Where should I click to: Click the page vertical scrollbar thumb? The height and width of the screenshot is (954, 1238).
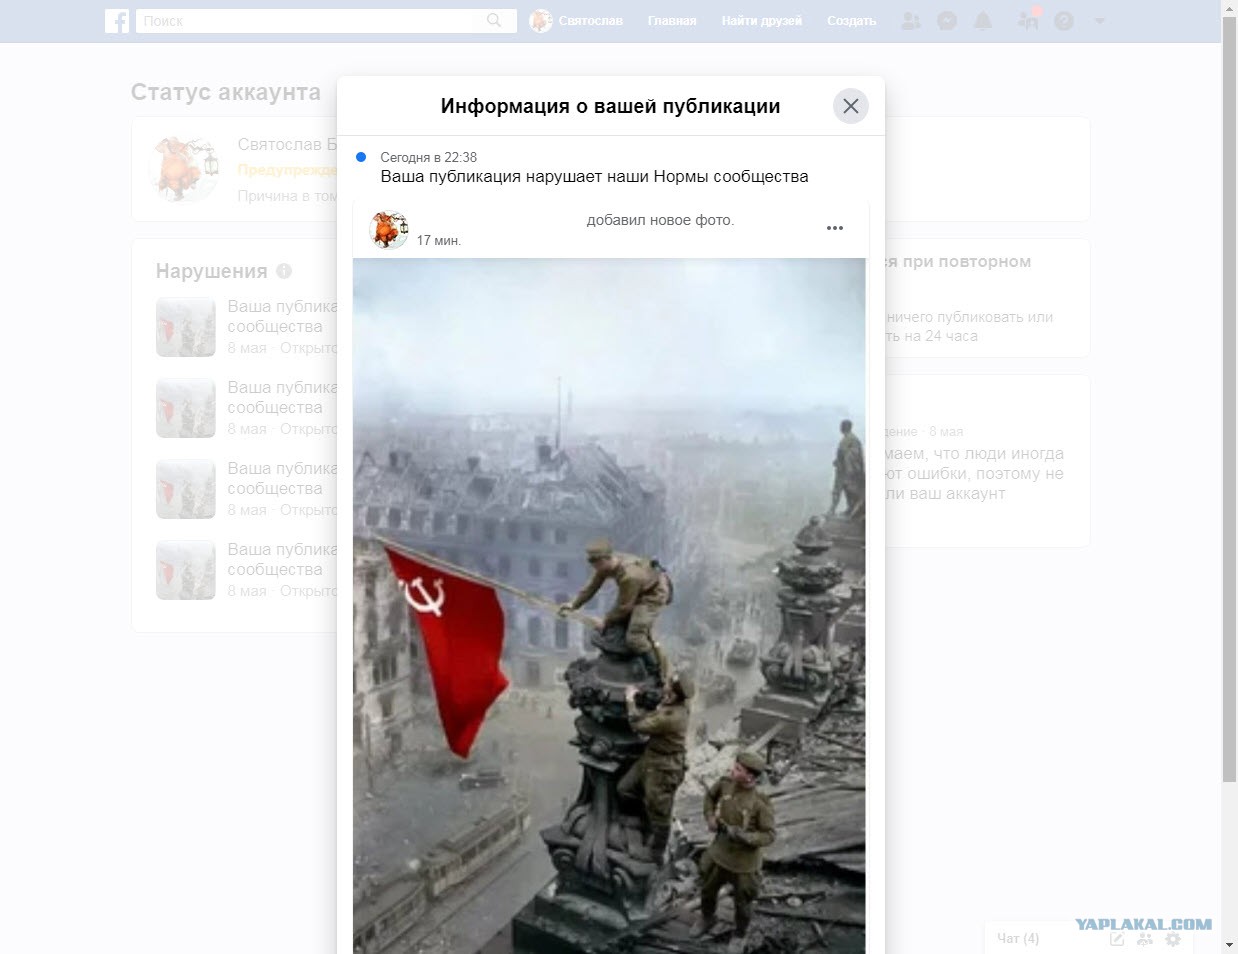1230,400
